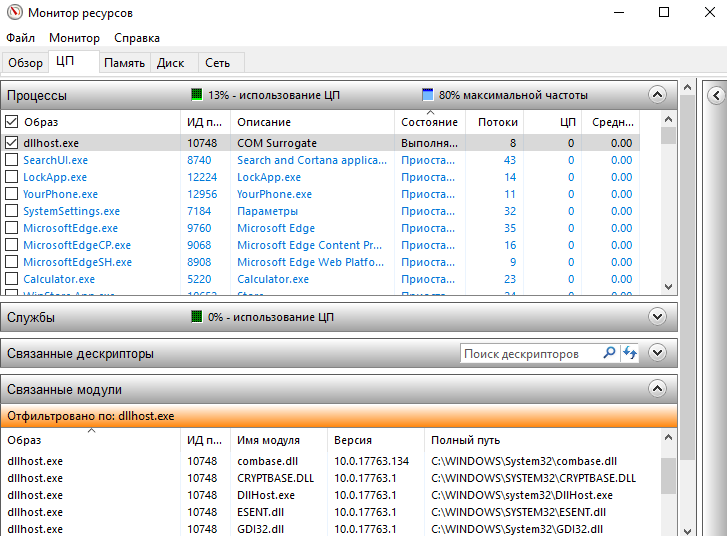
Task: Collapse the Связанные модули section
Action: 657,389
